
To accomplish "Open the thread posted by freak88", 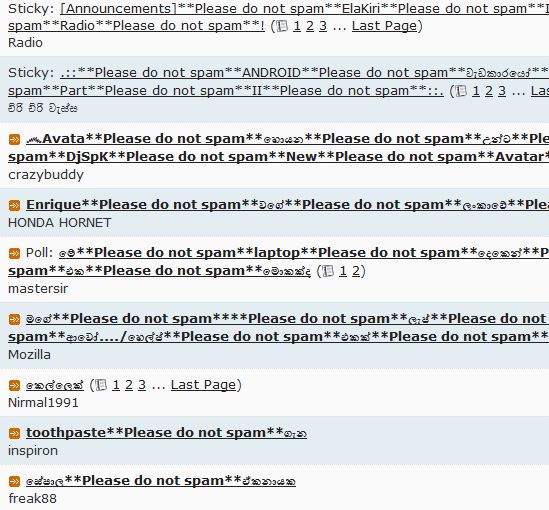I will click(161, 481).
